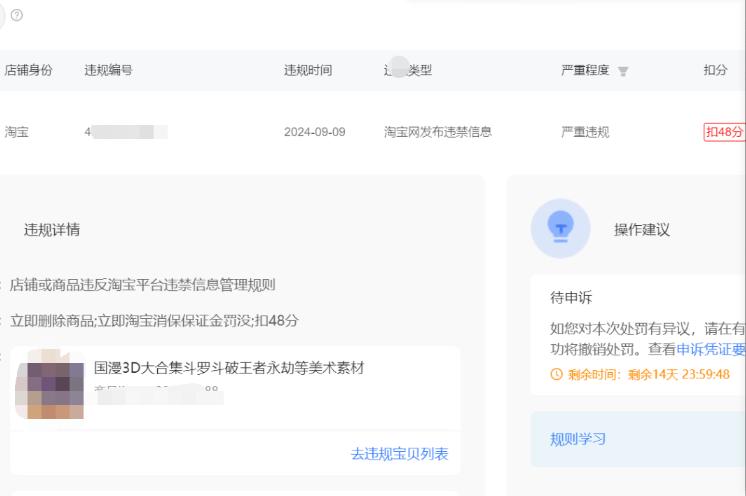Click the 违规详情 section heading

52,230
